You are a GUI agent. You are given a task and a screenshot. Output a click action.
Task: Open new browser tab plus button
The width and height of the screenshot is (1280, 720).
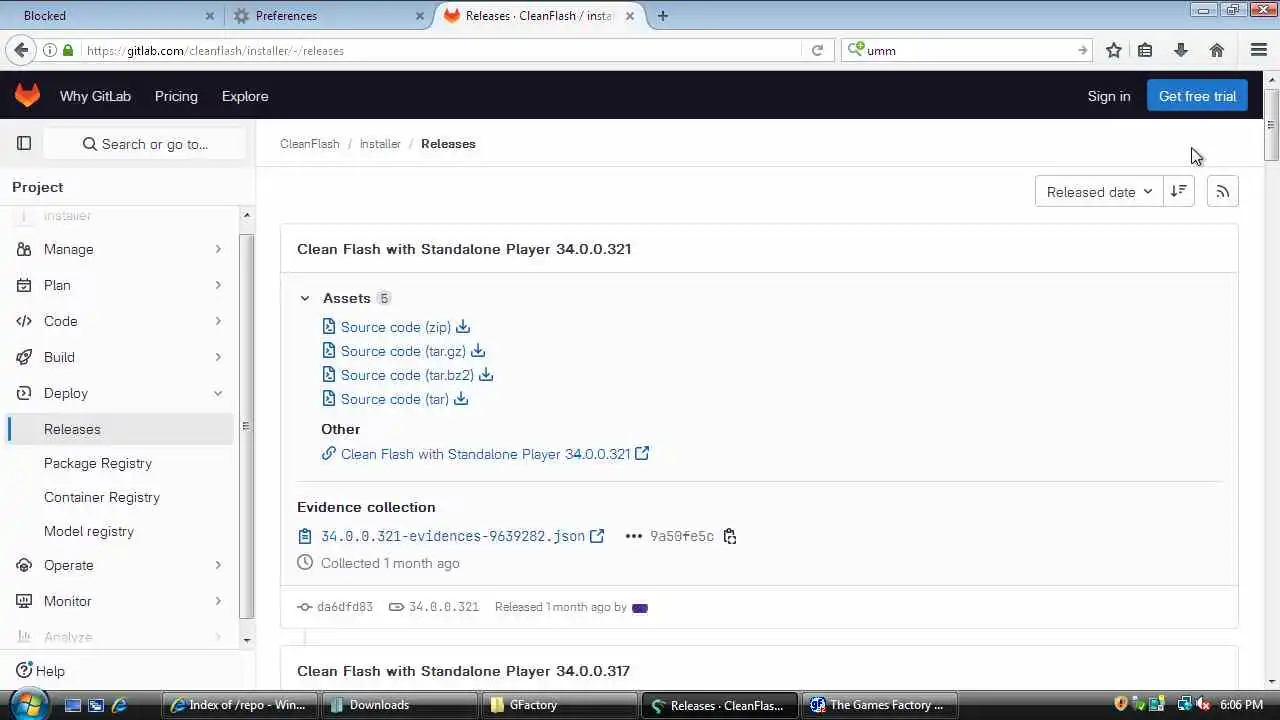(x=663, y=15)
